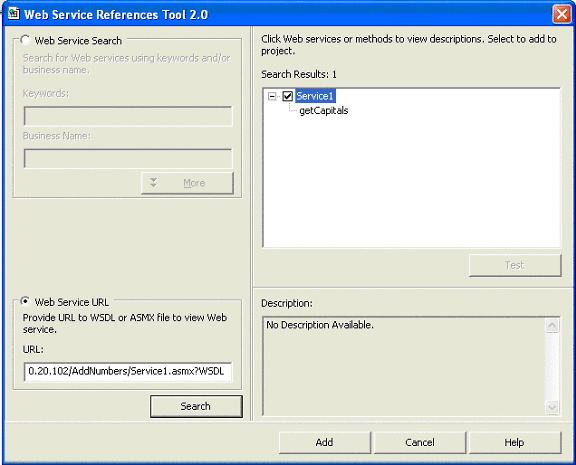
Task: Click into the URL input field
Action: (x=128, y=371)
